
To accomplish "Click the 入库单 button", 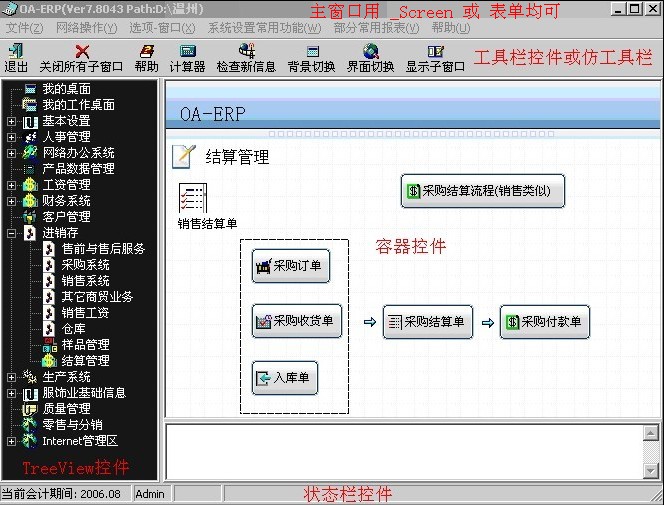I will coord(285,378).
